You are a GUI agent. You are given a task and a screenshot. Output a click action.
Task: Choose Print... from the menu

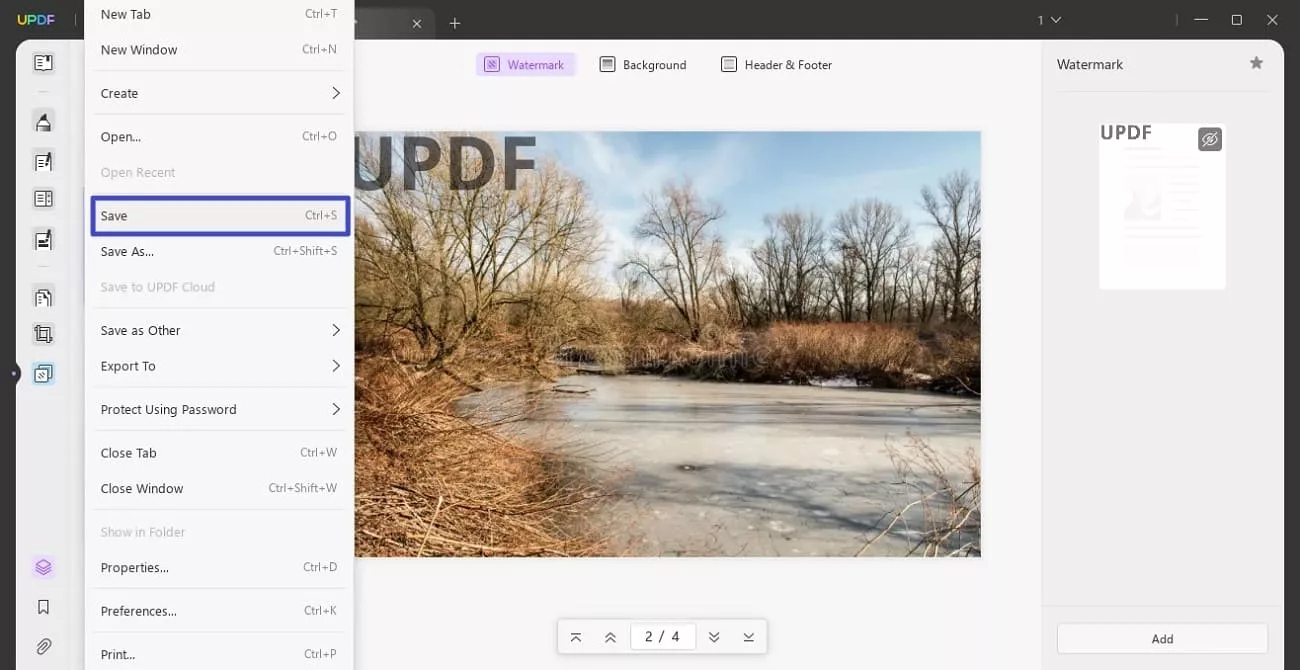click(x=219, y=654)
